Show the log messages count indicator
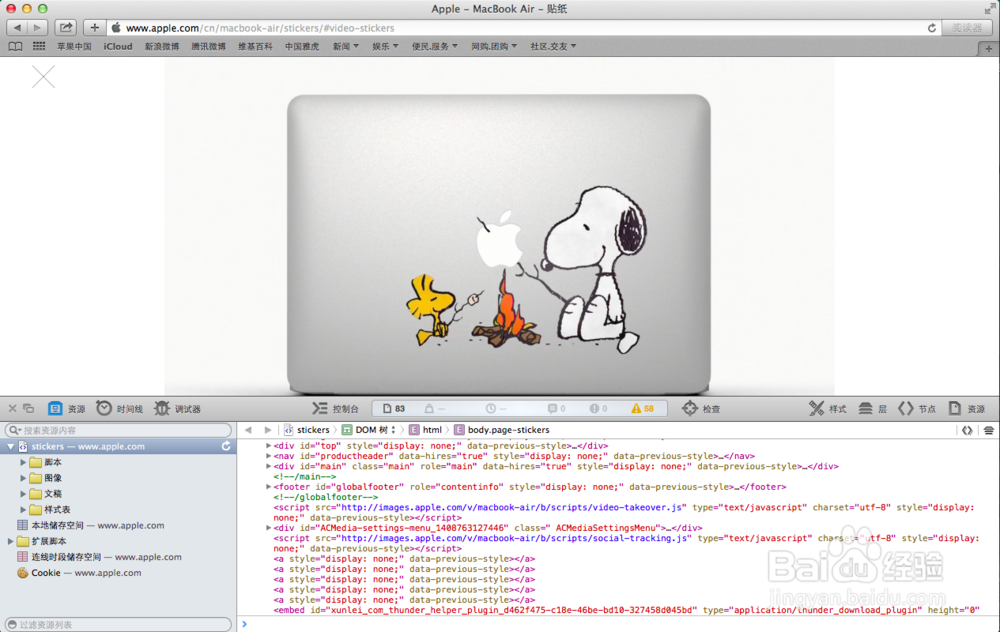 coord(556,409)
